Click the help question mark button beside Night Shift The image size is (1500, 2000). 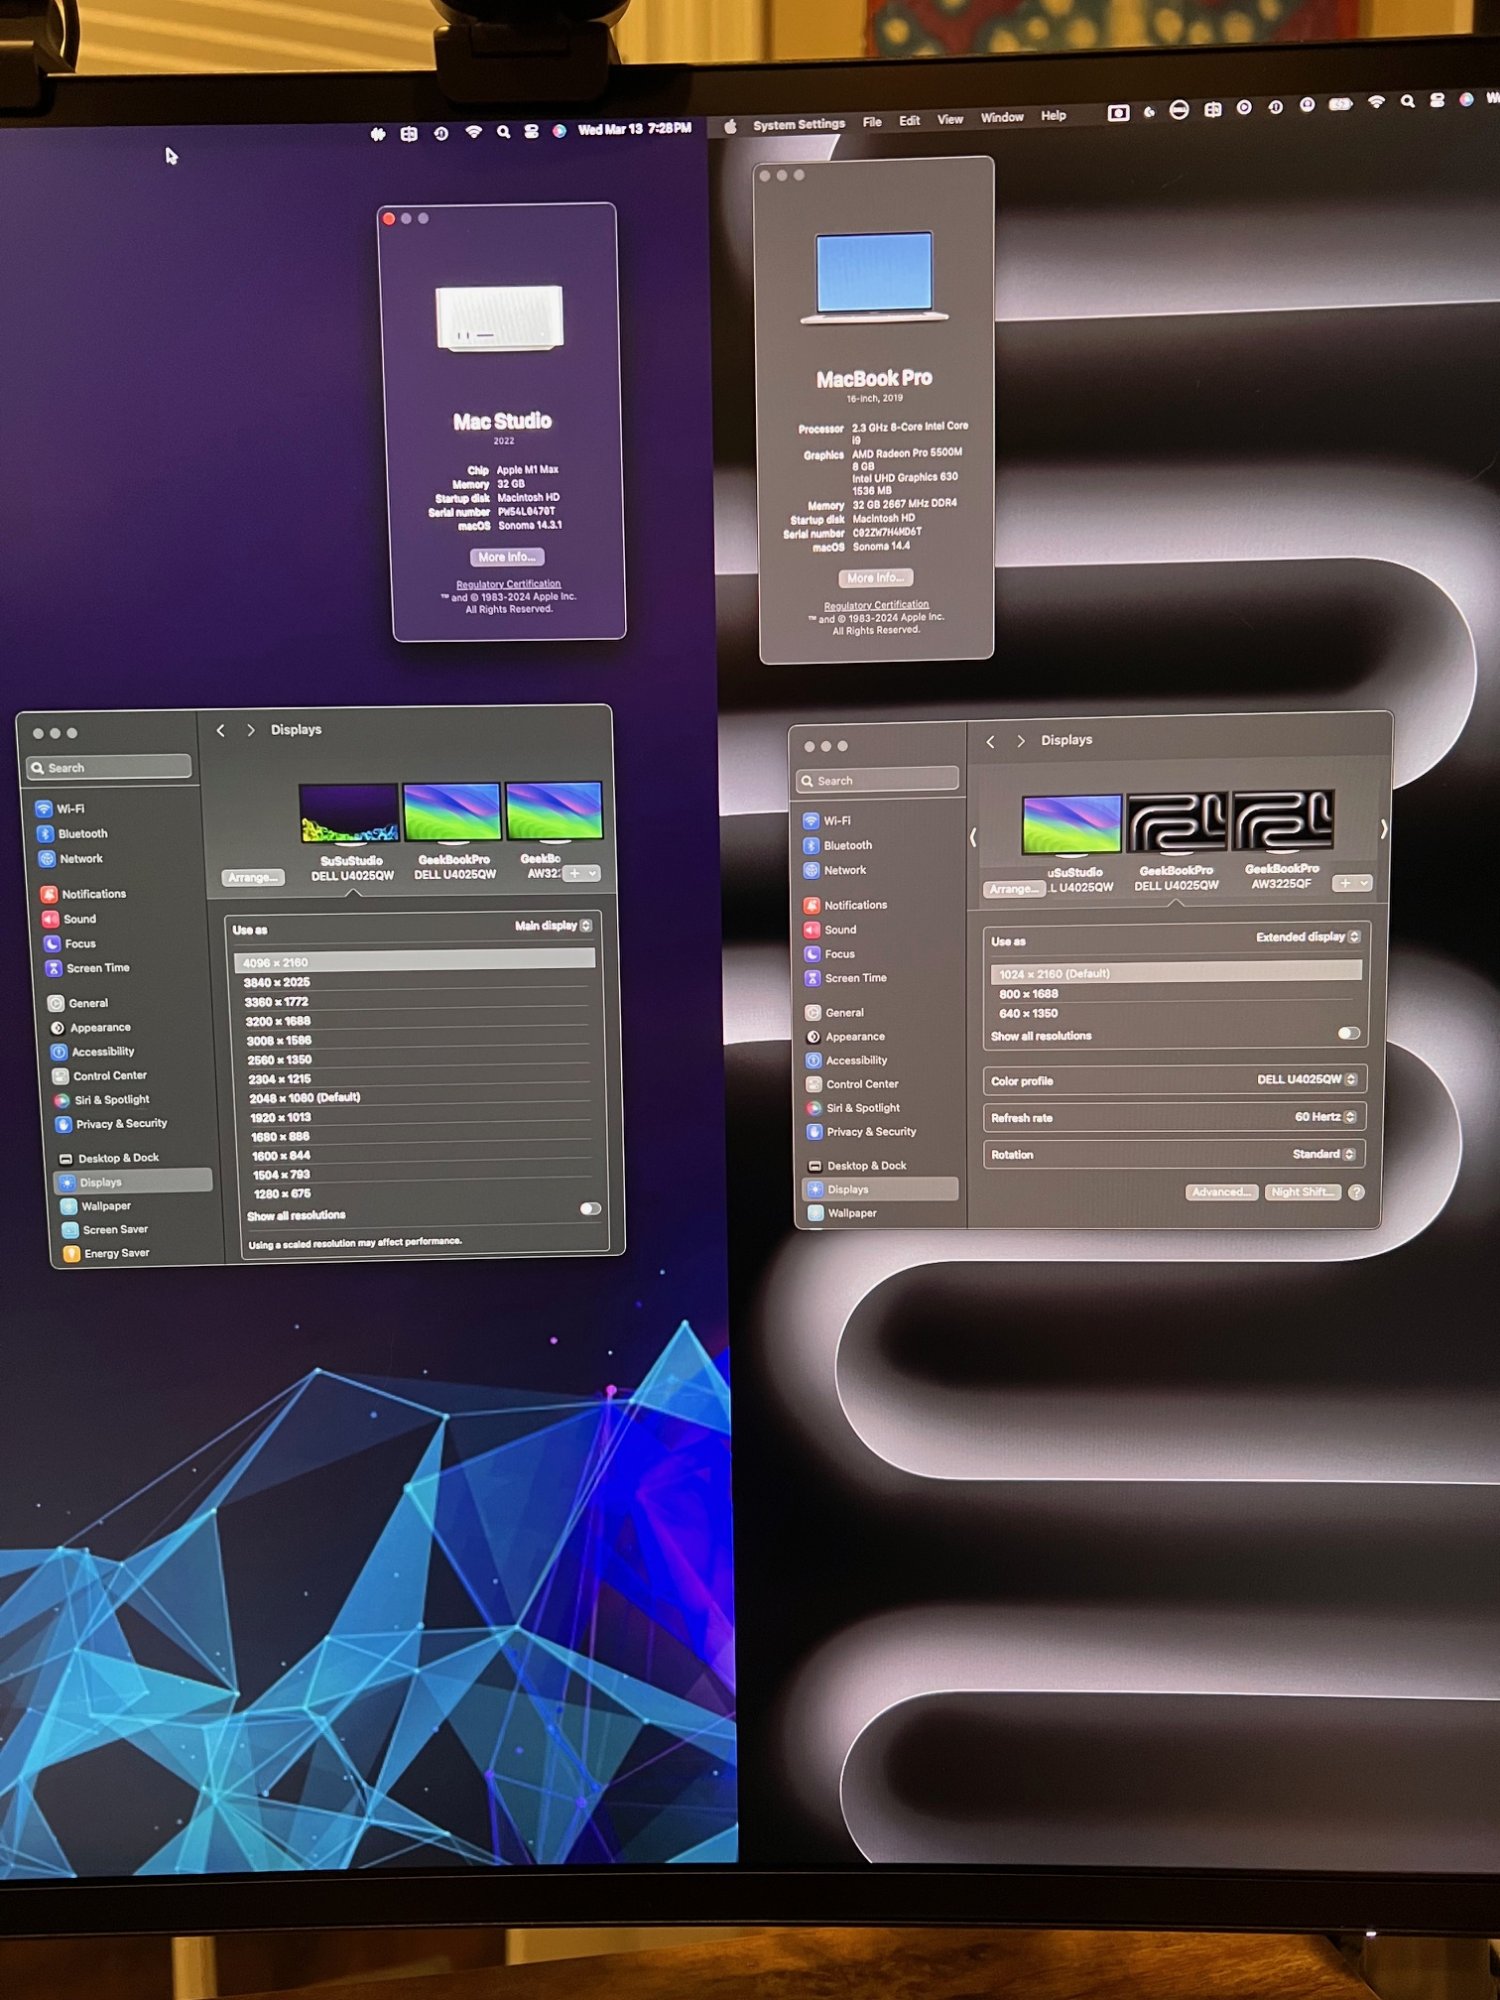[1356, 1192]
